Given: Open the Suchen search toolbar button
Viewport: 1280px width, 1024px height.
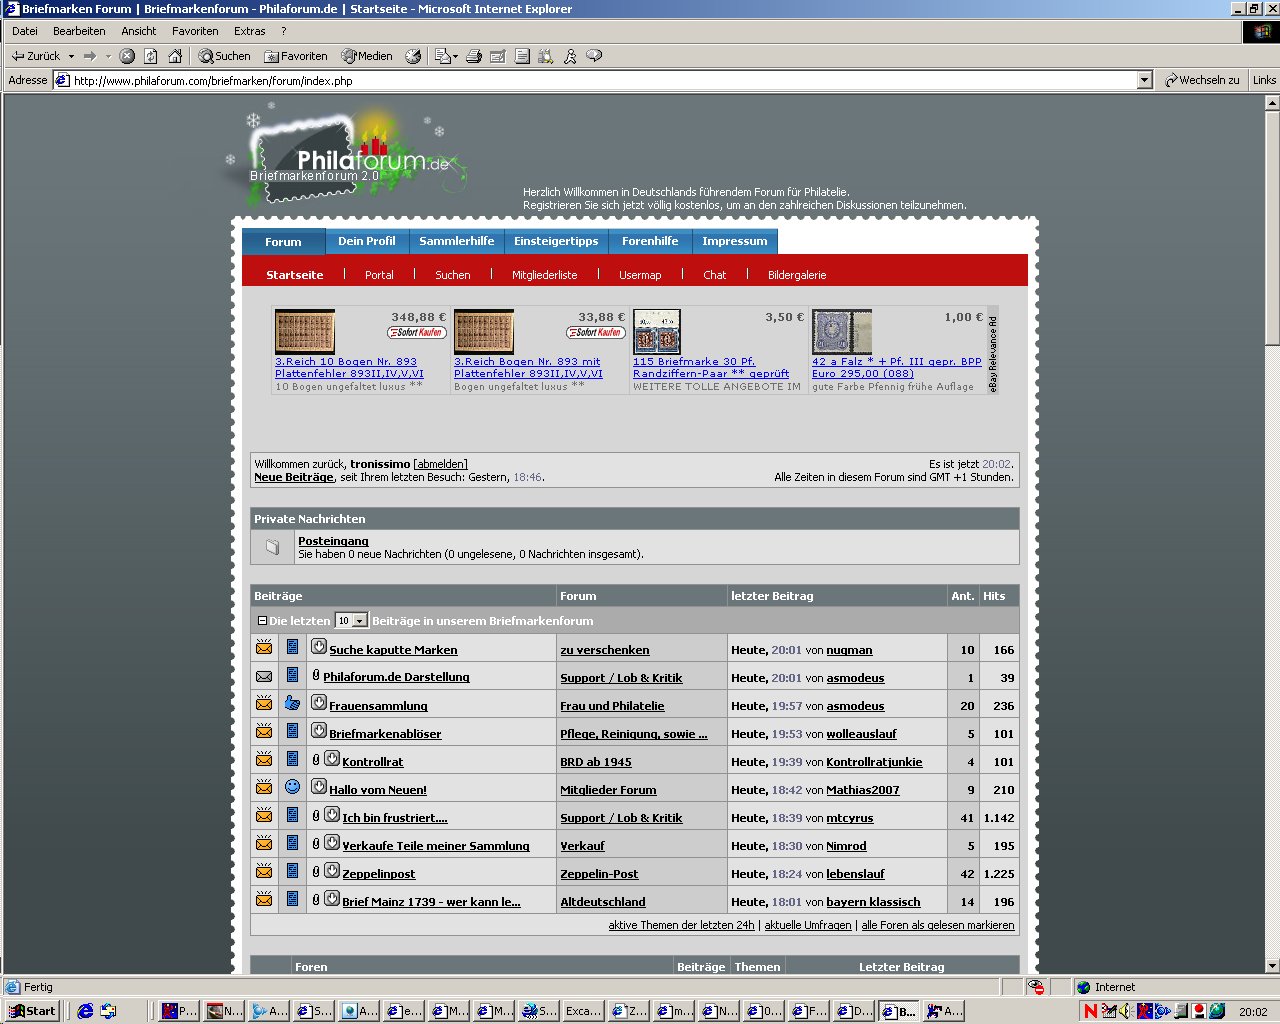Looking at the screenshot, I should (224, 56).
